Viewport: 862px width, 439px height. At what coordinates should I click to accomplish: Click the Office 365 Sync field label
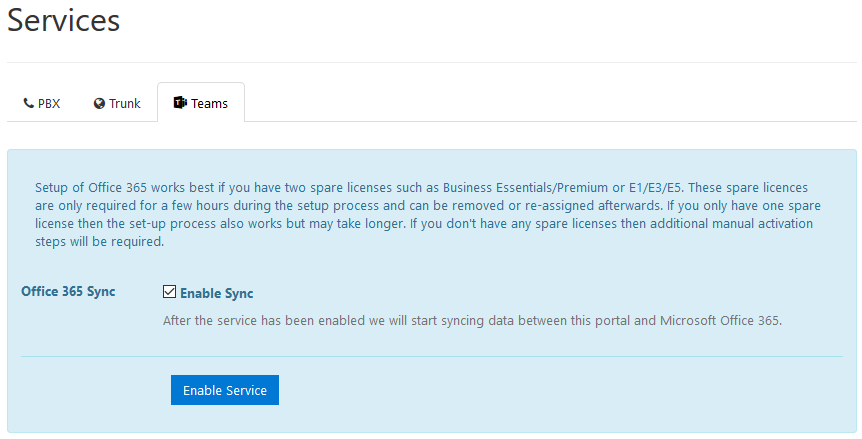[x=68, y=292]
